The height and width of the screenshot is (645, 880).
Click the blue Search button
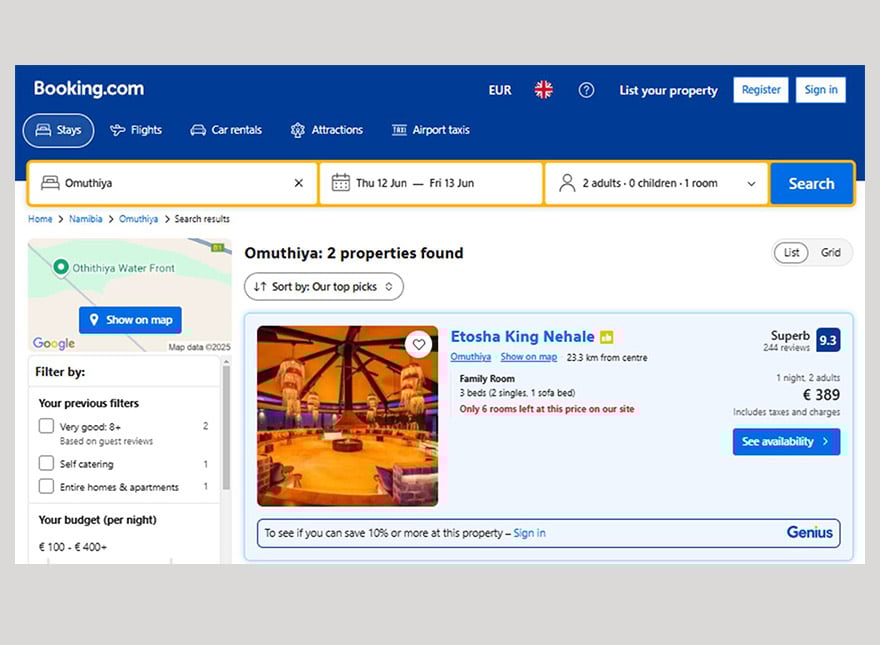point(812,184)
